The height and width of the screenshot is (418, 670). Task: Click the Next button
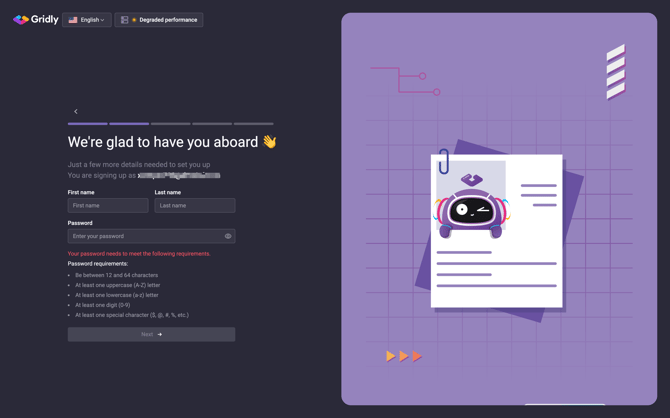click(x=151, y=334)
